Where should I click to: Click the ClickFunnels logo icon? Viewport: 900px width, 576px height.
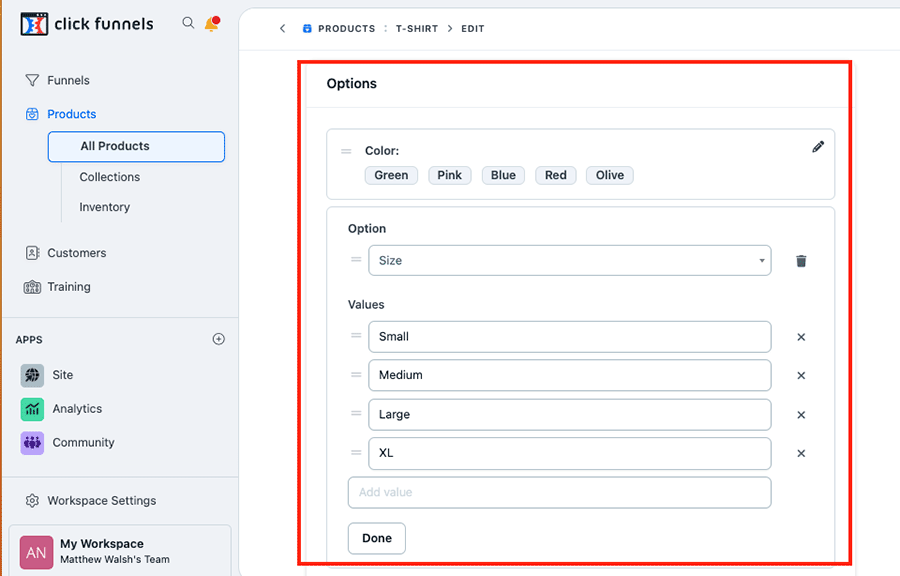[34, 24]
